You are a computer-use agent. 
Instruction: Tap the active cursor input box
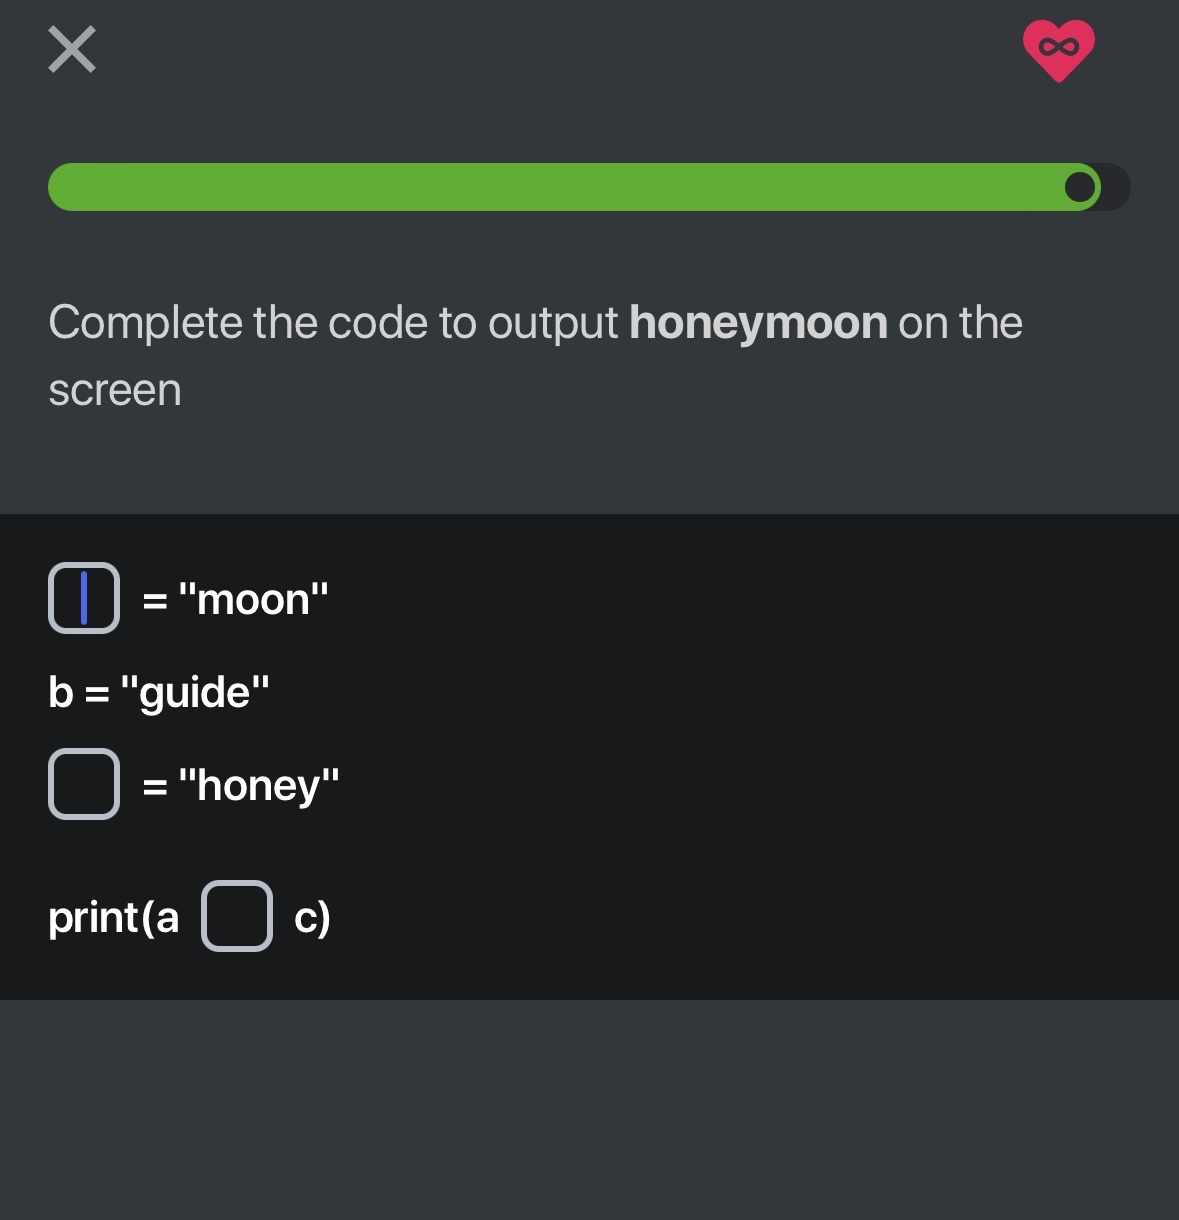point(84,598)
